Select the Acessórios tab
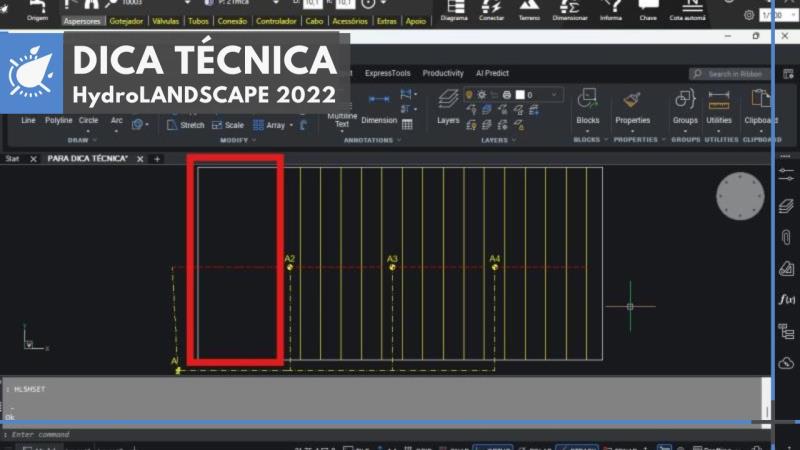Screen dimensions: 800x450 350,21
